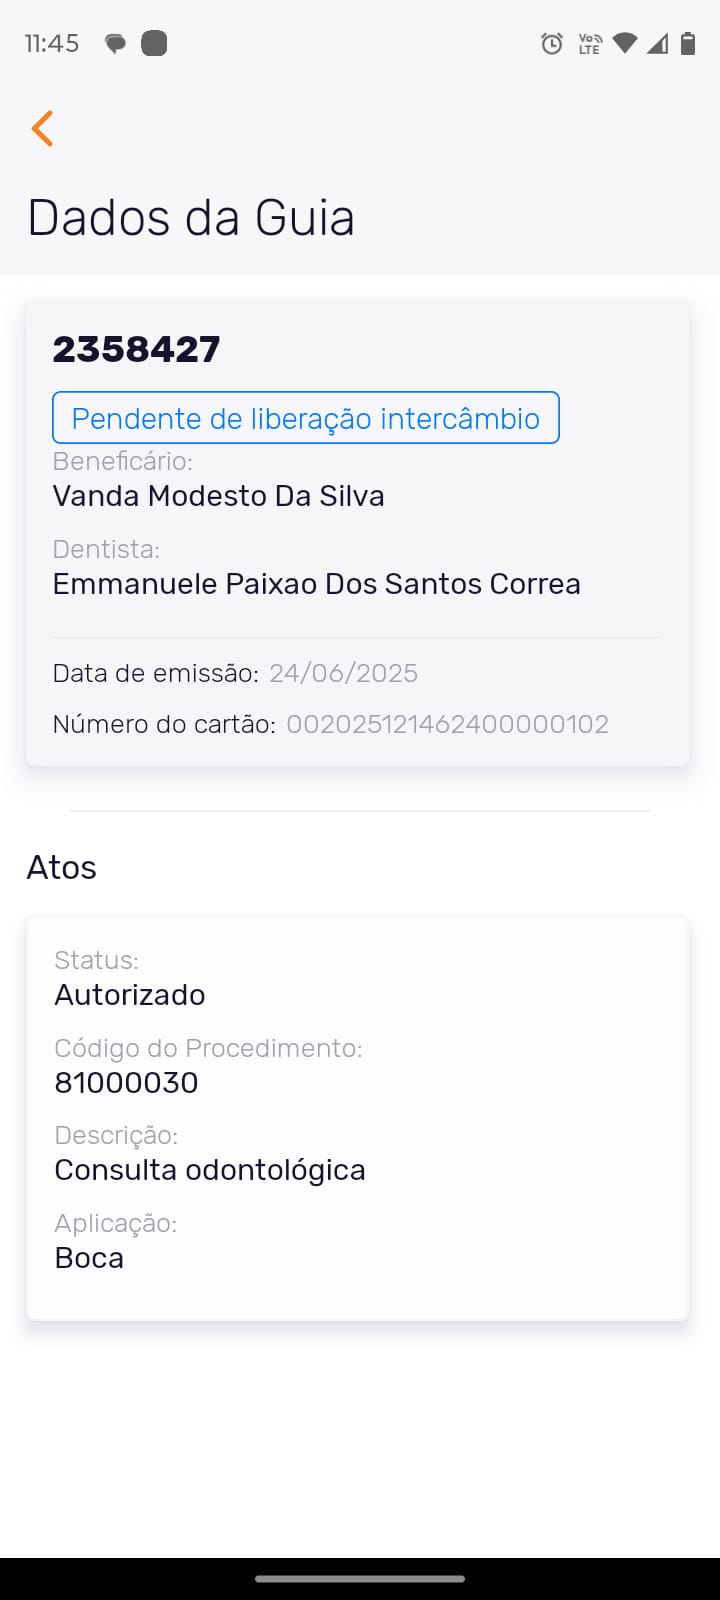
Task: Tap the Pendente de liberação intercâmbio badge
Action: 305,418
